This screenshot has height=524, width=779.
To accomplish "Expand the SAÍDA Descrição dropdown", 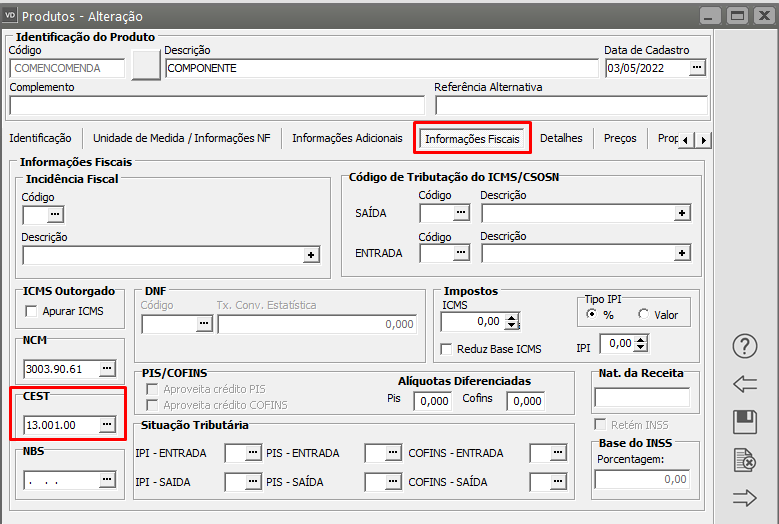I will tap(682, 213).
